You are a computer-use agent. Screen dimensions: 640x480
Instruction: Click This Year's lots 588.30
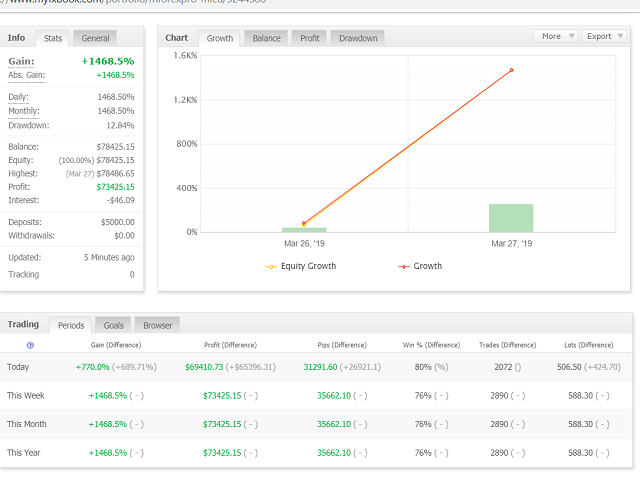point(580,453)
